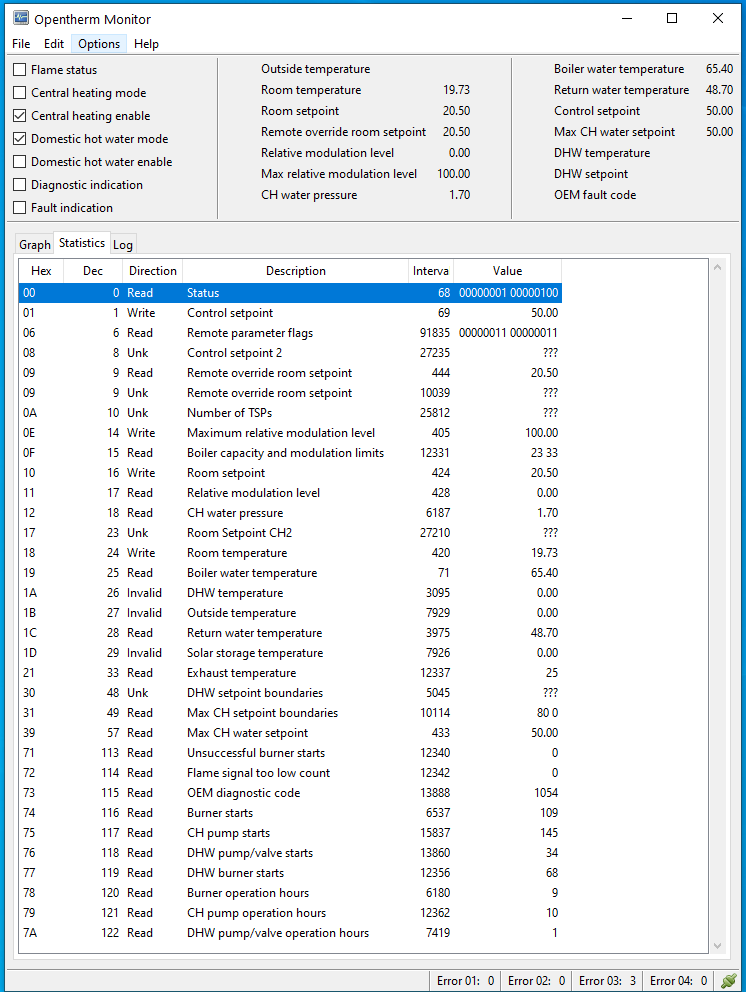This screenshot has width=746, height=992.
Task: Select the Status row
Action: coord(290,293)
